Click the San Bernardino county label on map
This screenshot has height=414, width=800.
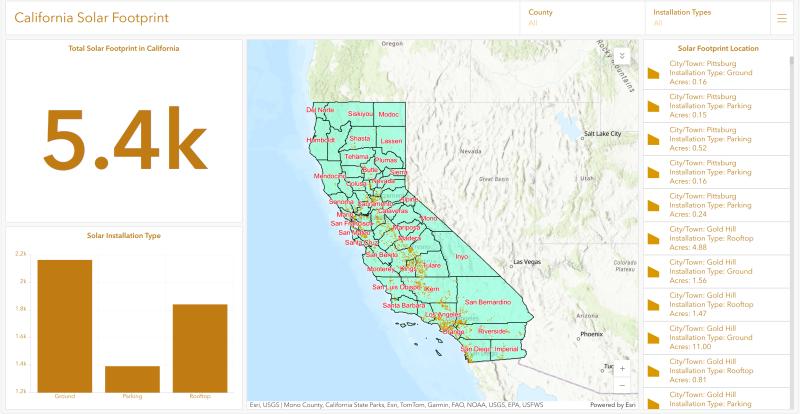pos(488,302)
